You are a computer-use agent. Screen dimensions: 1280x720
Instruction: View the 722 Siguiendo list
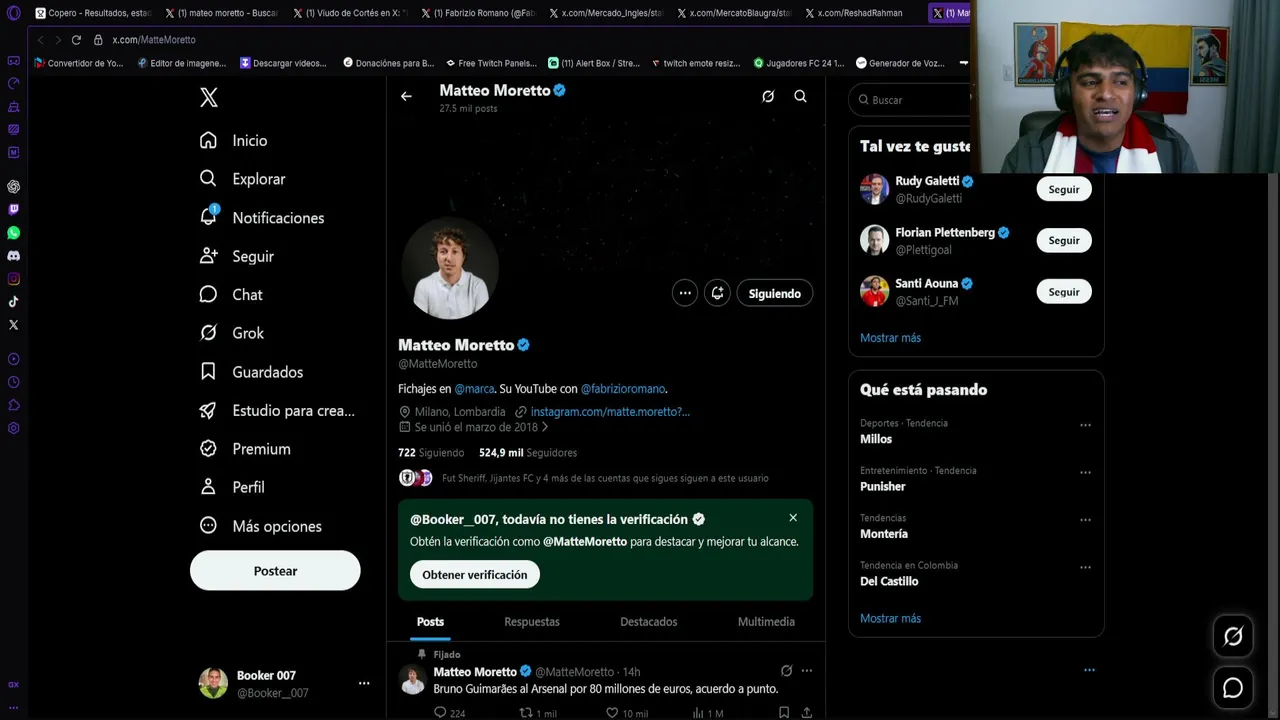coord(431,453)
